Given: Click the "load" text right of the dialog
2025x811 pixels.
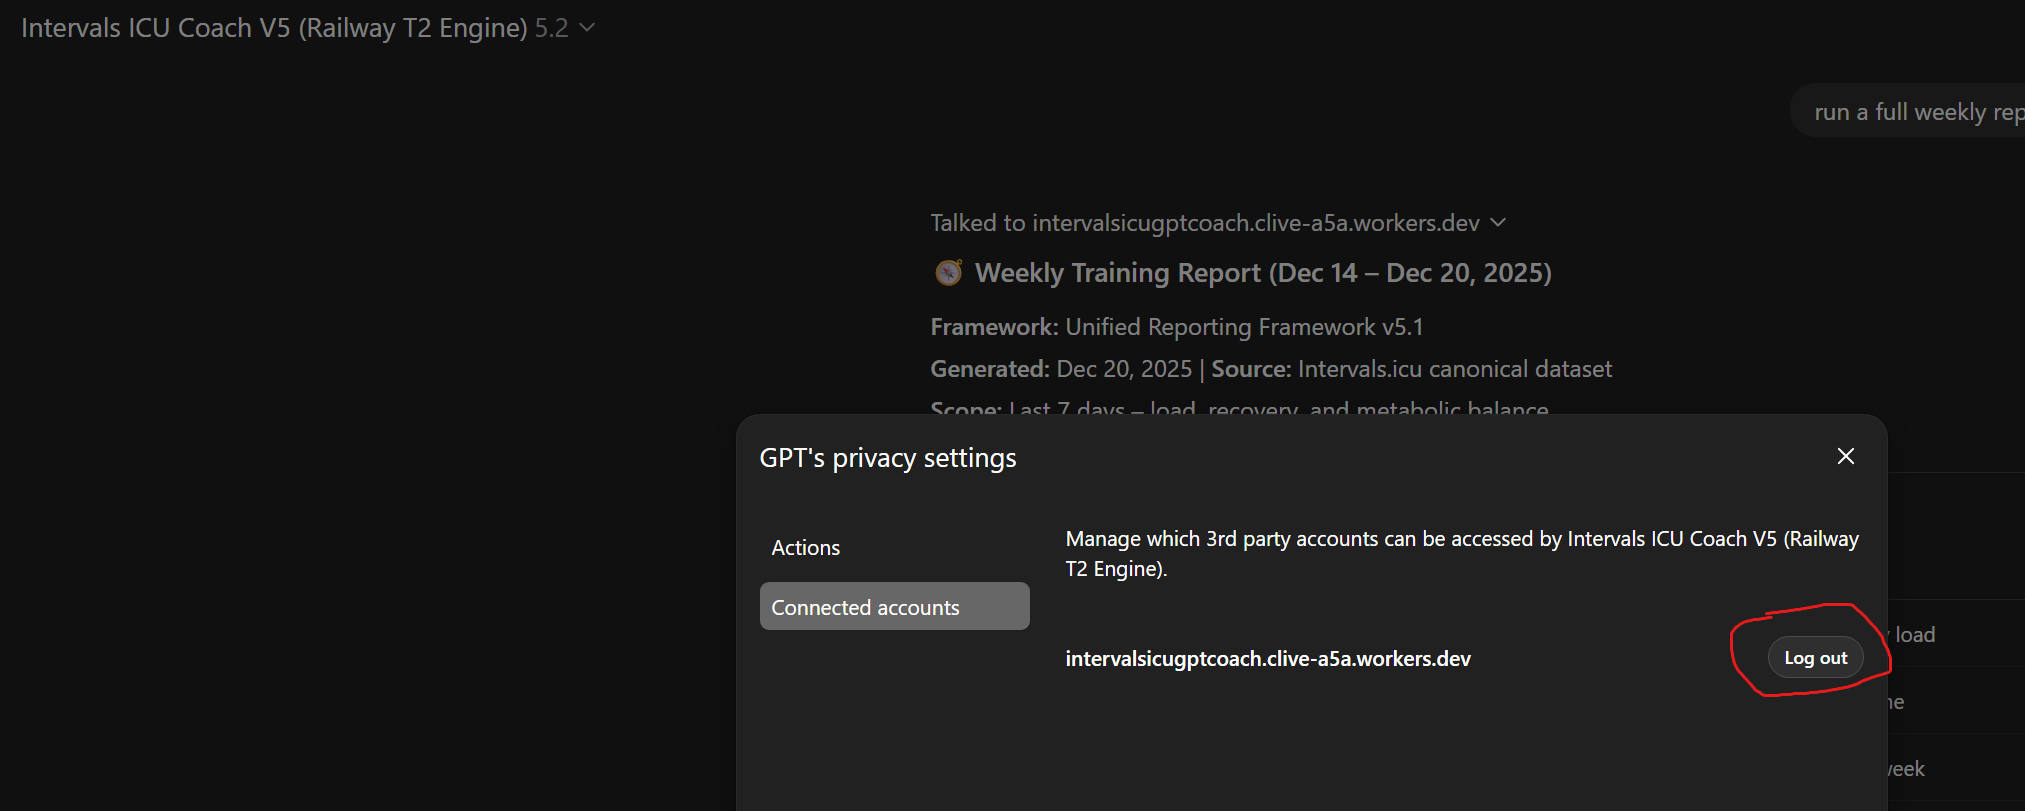Looking at the screenshot, I should 1914,635.
